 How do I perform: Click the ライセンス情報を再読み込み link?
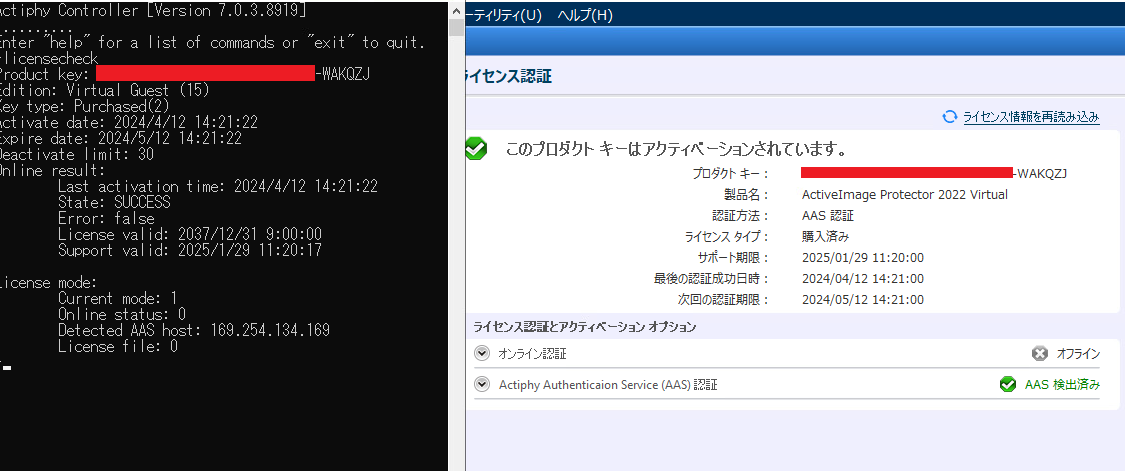[1031, 117]
